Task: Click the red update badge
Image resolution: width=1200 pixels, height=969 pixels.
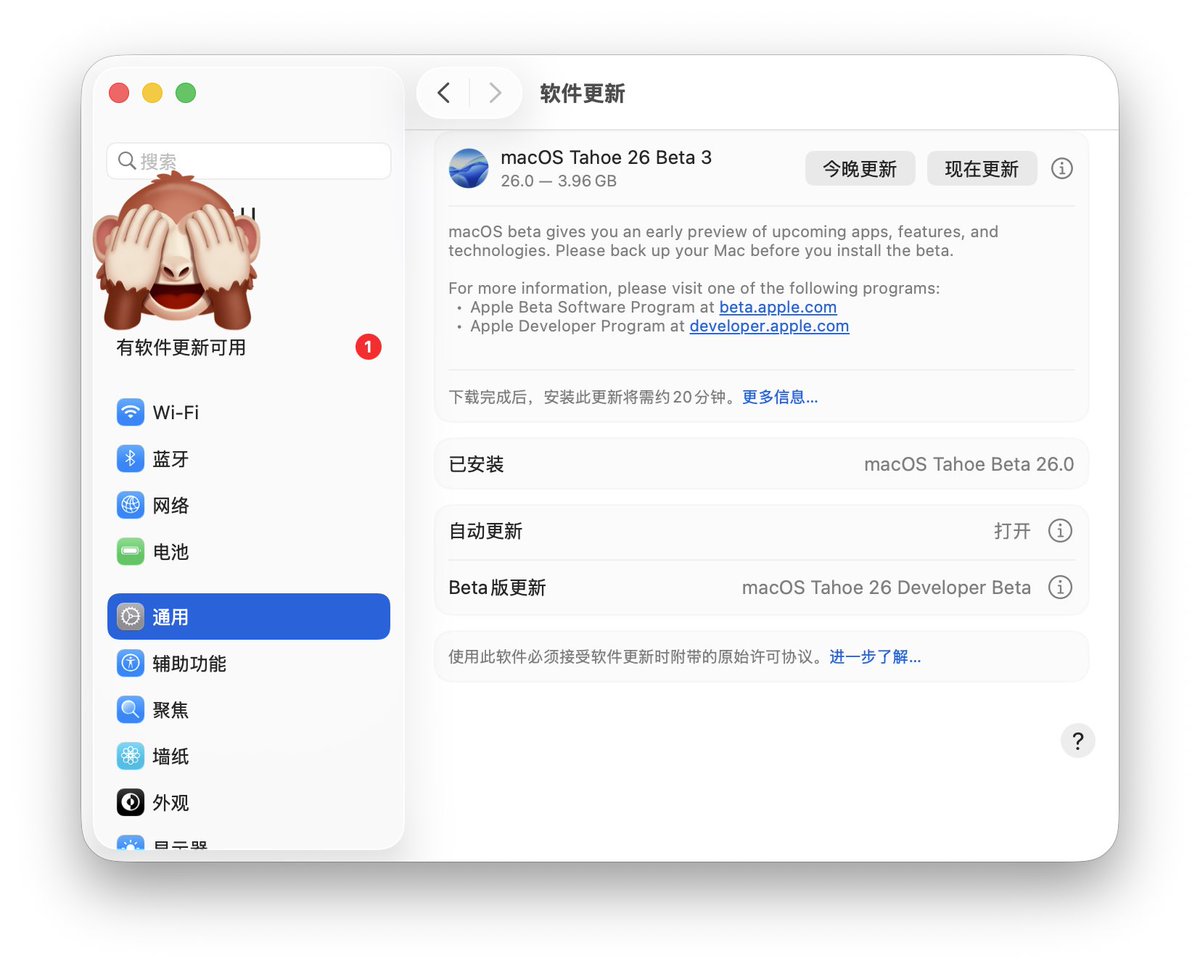Action: [x=368, y=347]
